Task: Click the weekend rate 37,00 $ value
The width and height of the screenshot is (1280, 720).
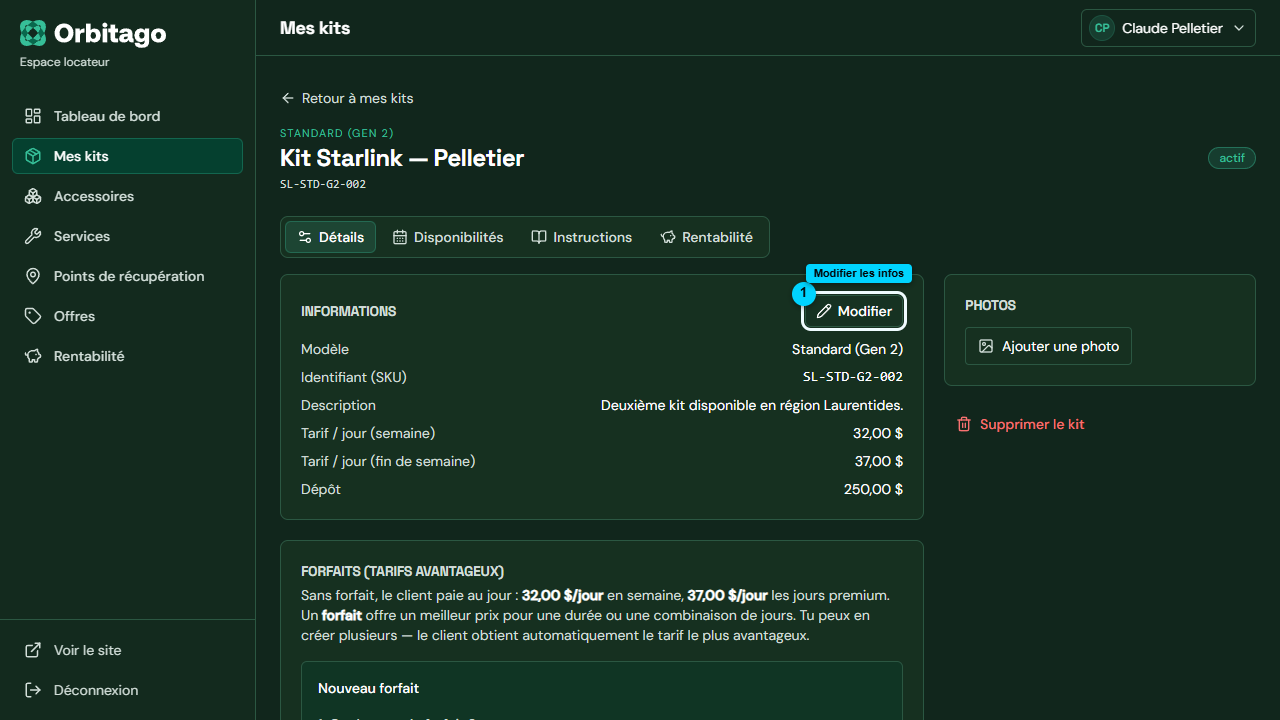Action: [878, 461]
